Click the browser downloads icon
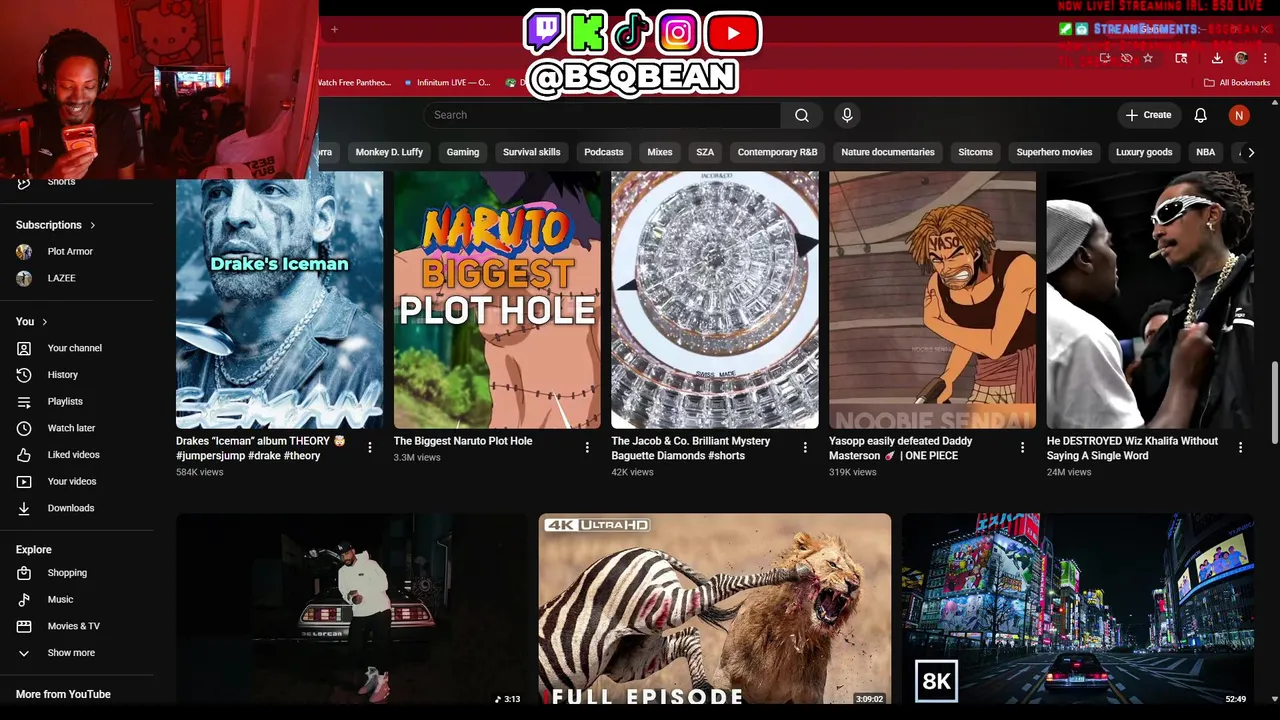Image resolution: width=1280 pixels, height=720 pixels. pos(1216,58)
